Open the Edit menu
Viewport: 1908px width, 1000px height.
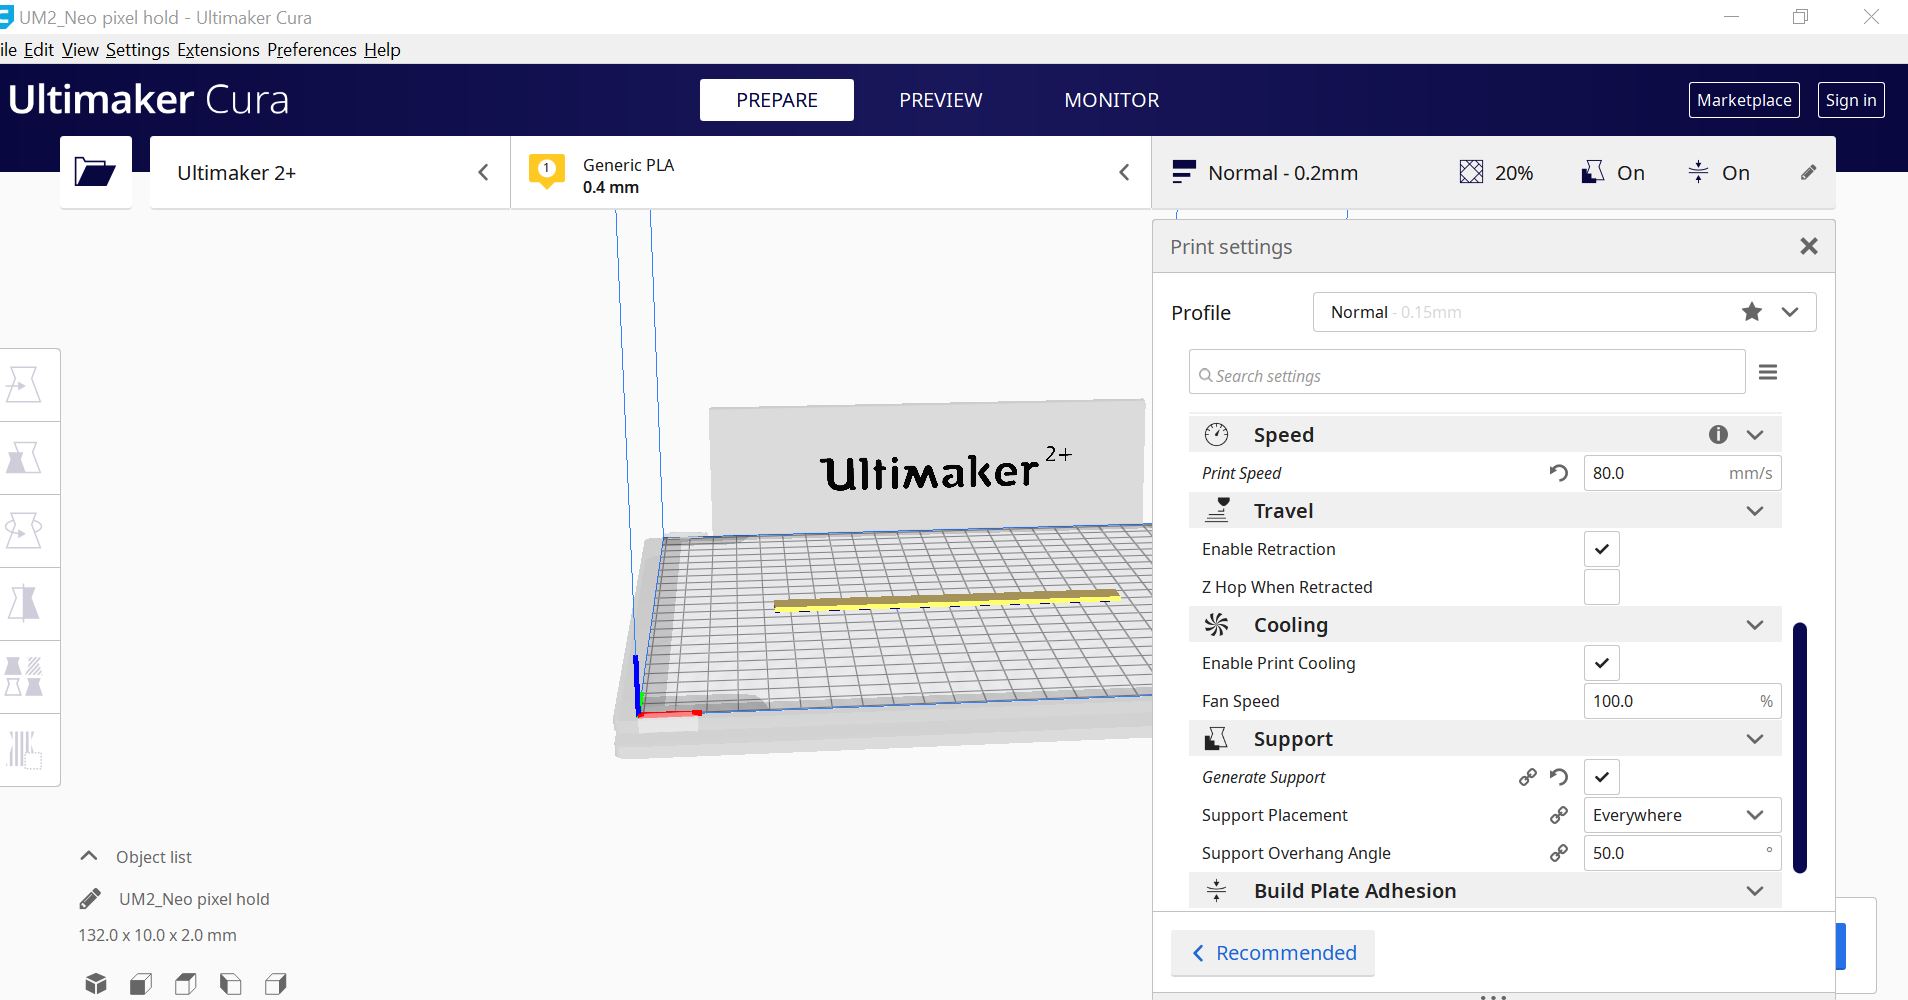pos(39,50)
